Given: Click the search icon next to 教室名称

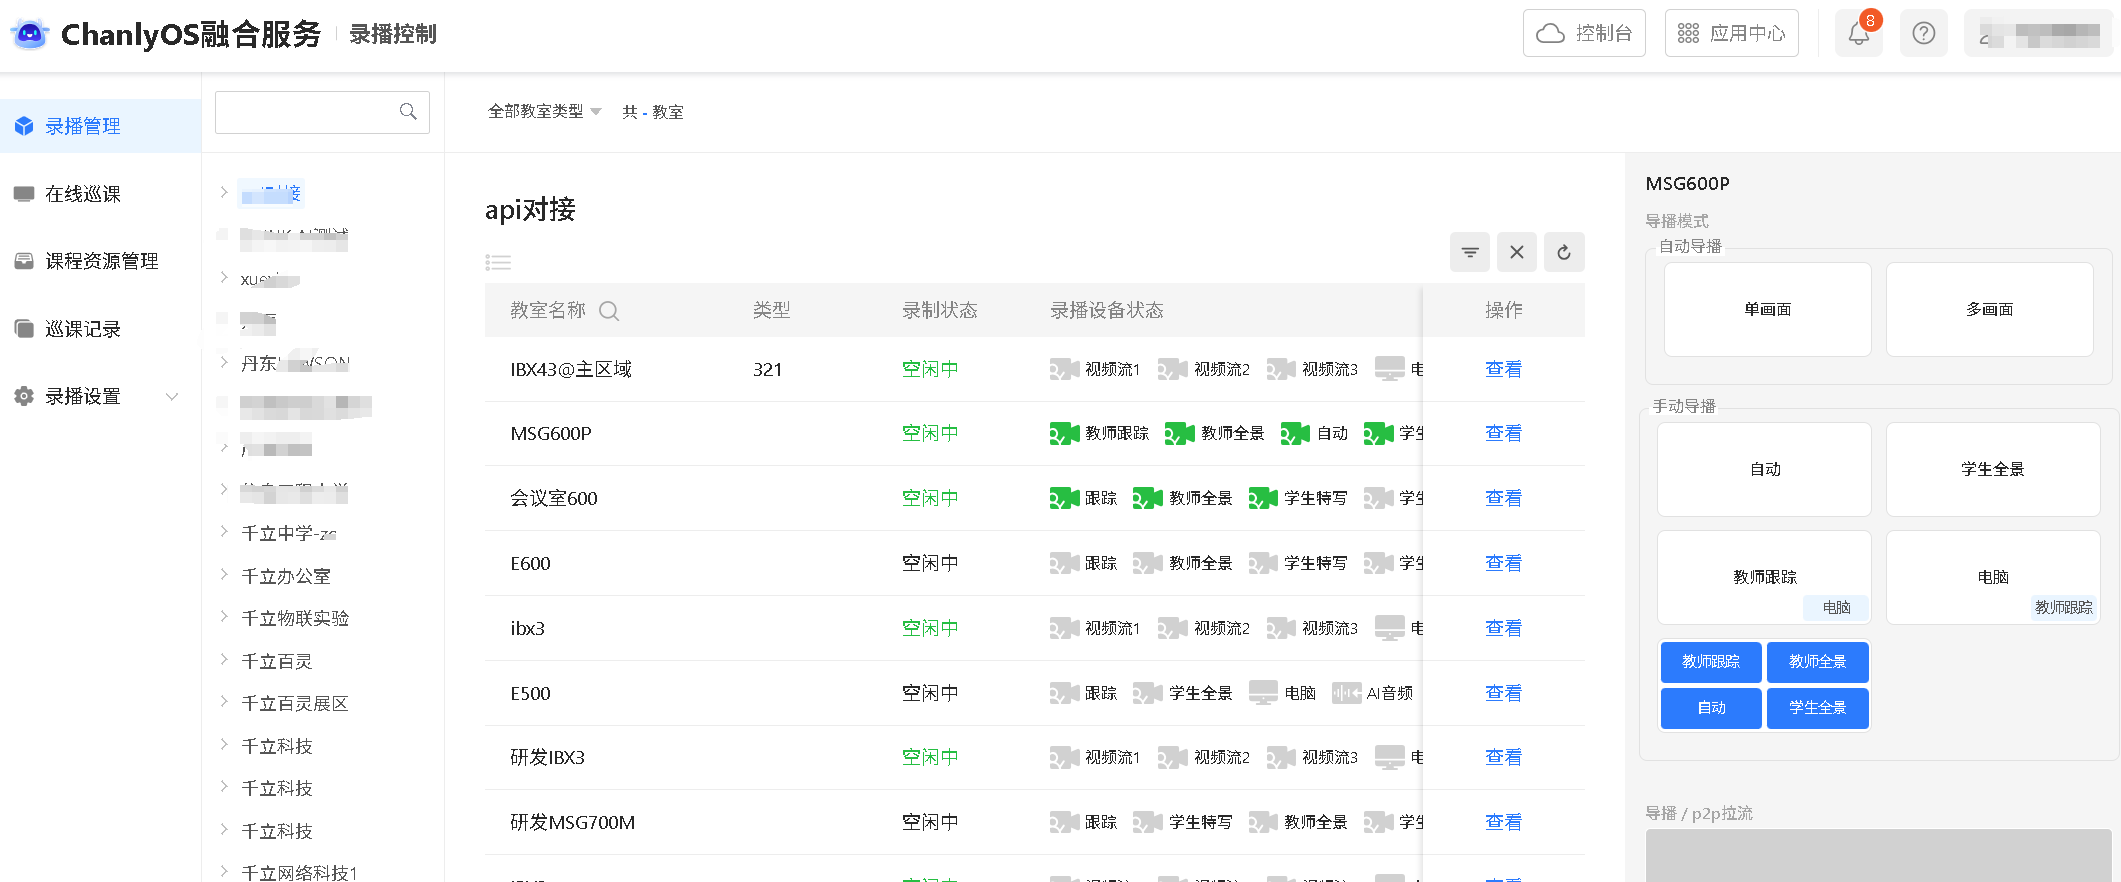Looking at the screenshot, I should (608, 311).
